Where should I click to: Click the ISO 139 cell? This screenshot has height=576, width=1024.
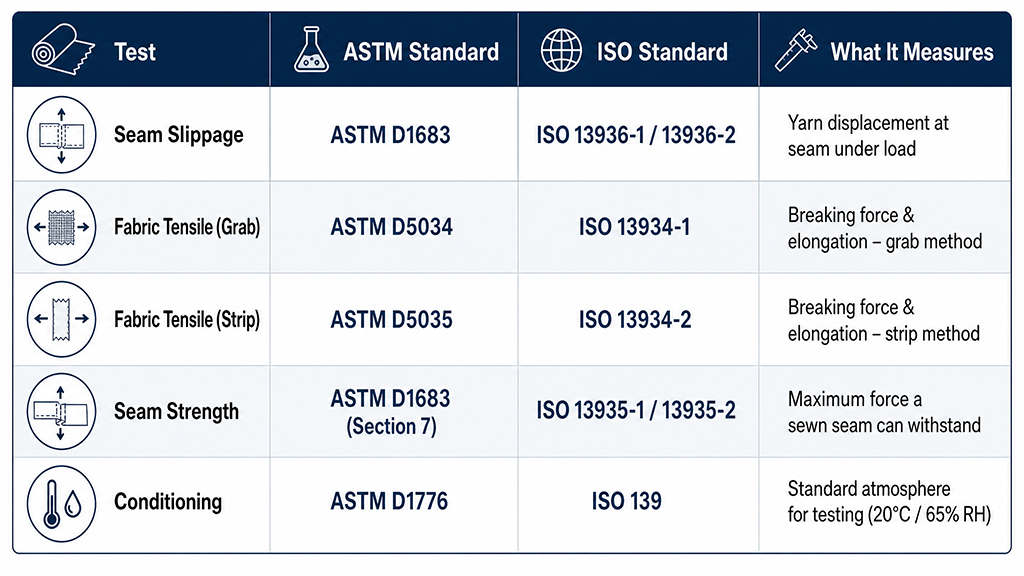click(x=639, y=504)
